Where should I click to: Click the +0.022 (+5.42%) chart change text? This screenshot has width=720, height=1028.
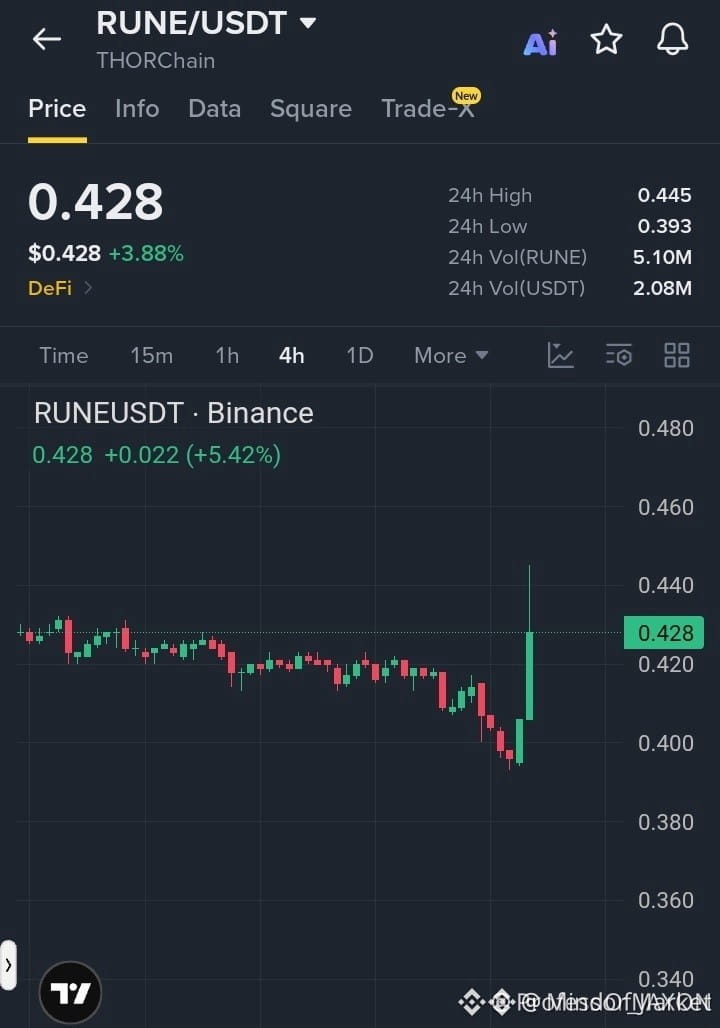[x=193, y=454]
